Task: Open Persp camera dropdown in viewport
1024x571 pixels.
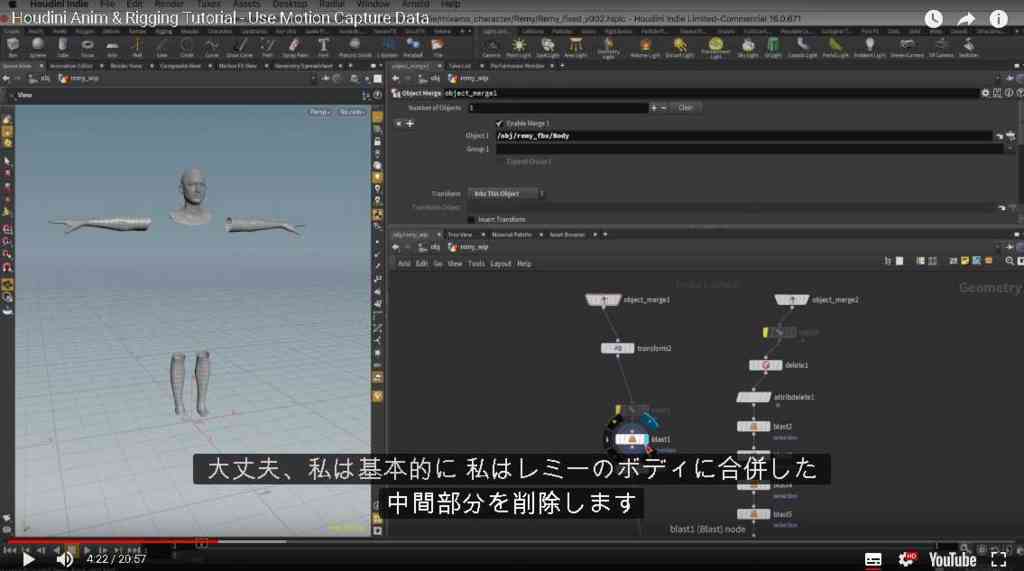Action: tap(319, 112)
